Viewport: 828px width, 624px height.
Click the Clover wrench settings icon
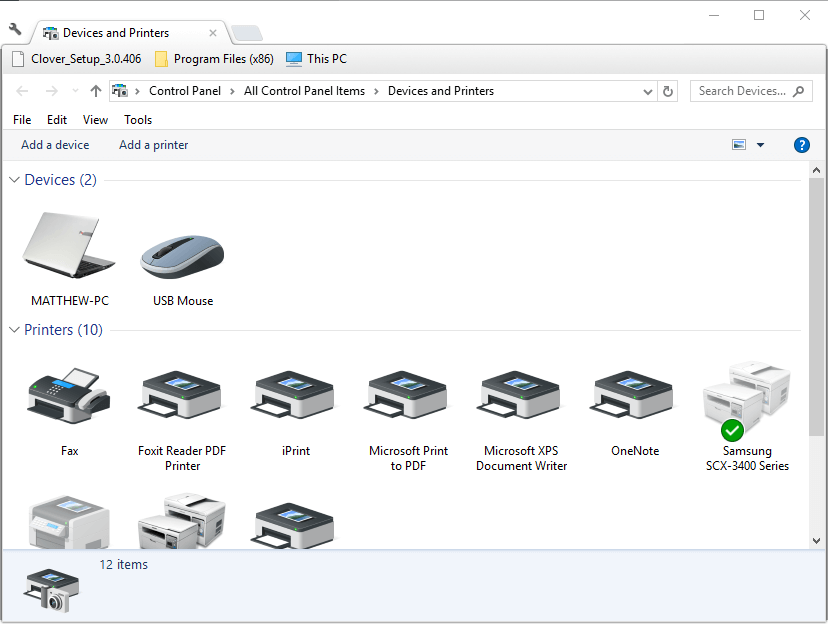[15, 29]
